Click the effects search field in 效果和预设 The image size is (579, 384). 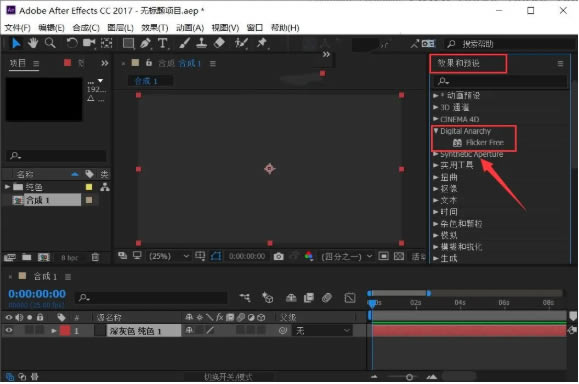500,81
